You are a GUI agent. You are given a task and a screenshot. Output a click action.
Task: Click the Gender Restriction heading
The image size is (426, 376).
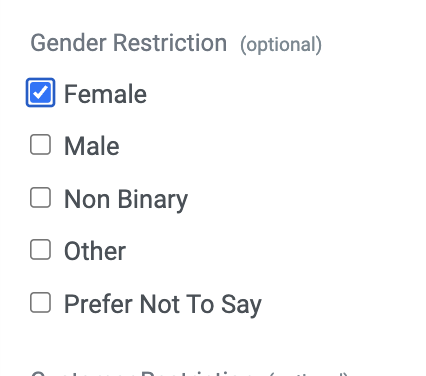[x=129, y=43]
